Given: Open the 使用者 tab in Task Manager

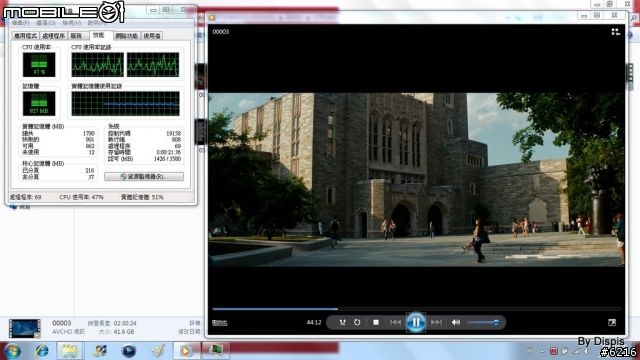Looking at the screenshot, I should [152, 36].
